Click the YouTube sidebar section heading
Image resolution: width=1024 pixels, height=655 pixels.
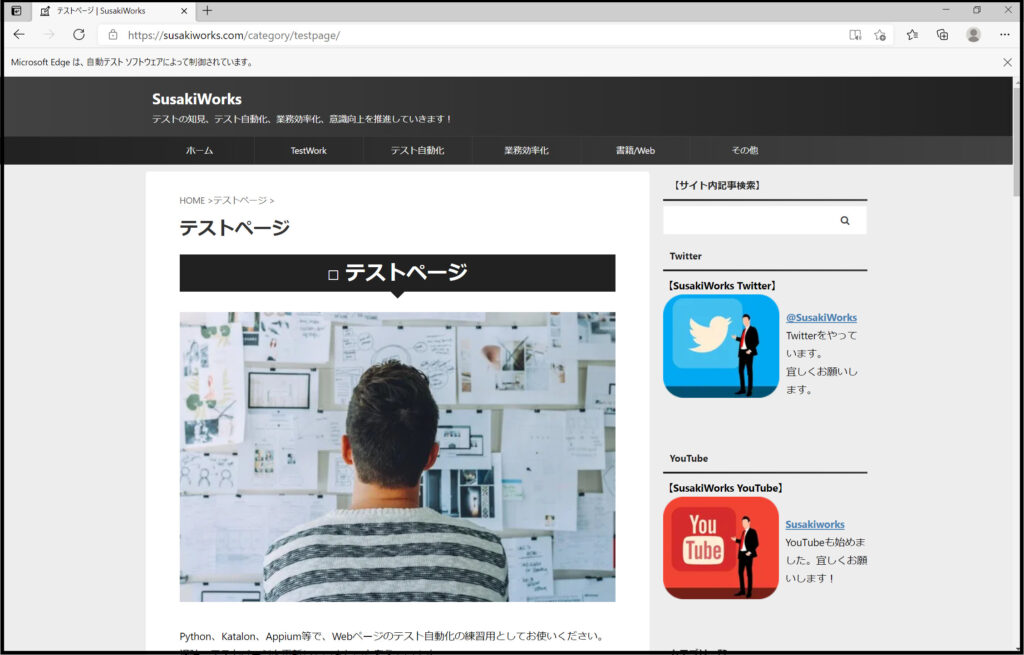[688, 458]
